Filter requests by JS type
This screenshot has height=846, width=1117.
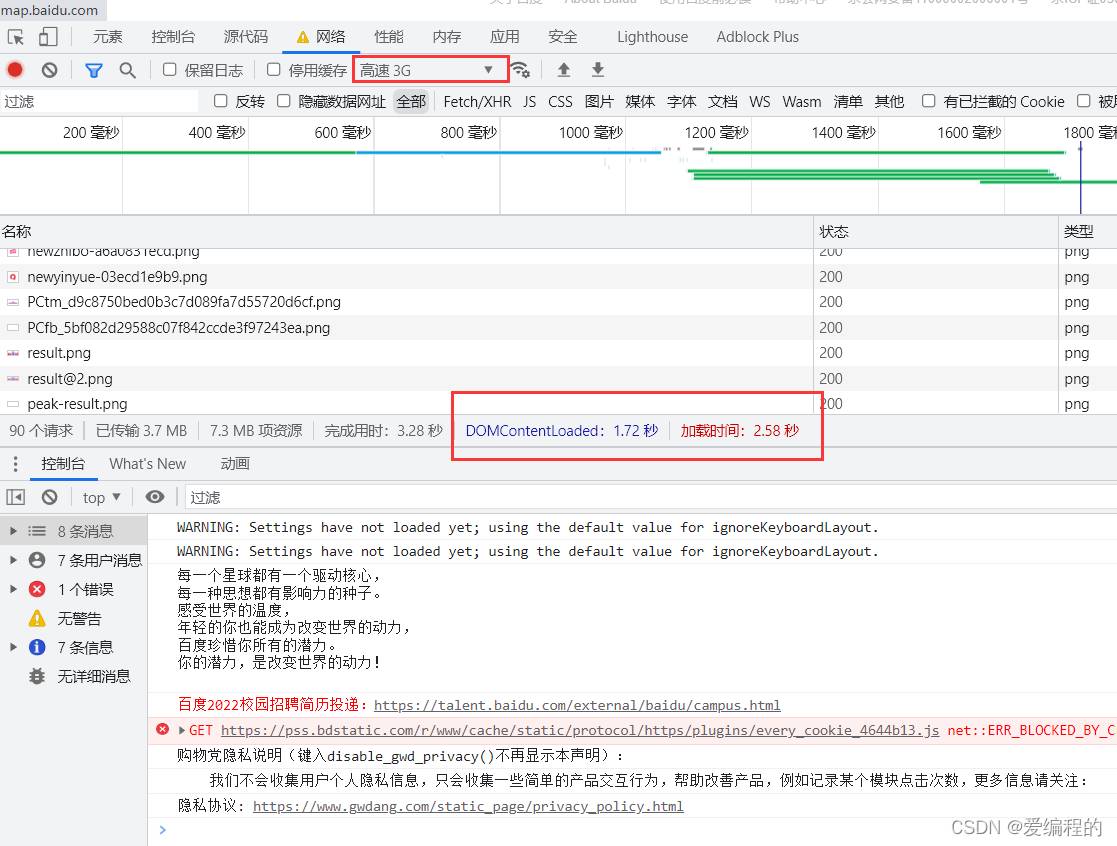tap(529, 102)
